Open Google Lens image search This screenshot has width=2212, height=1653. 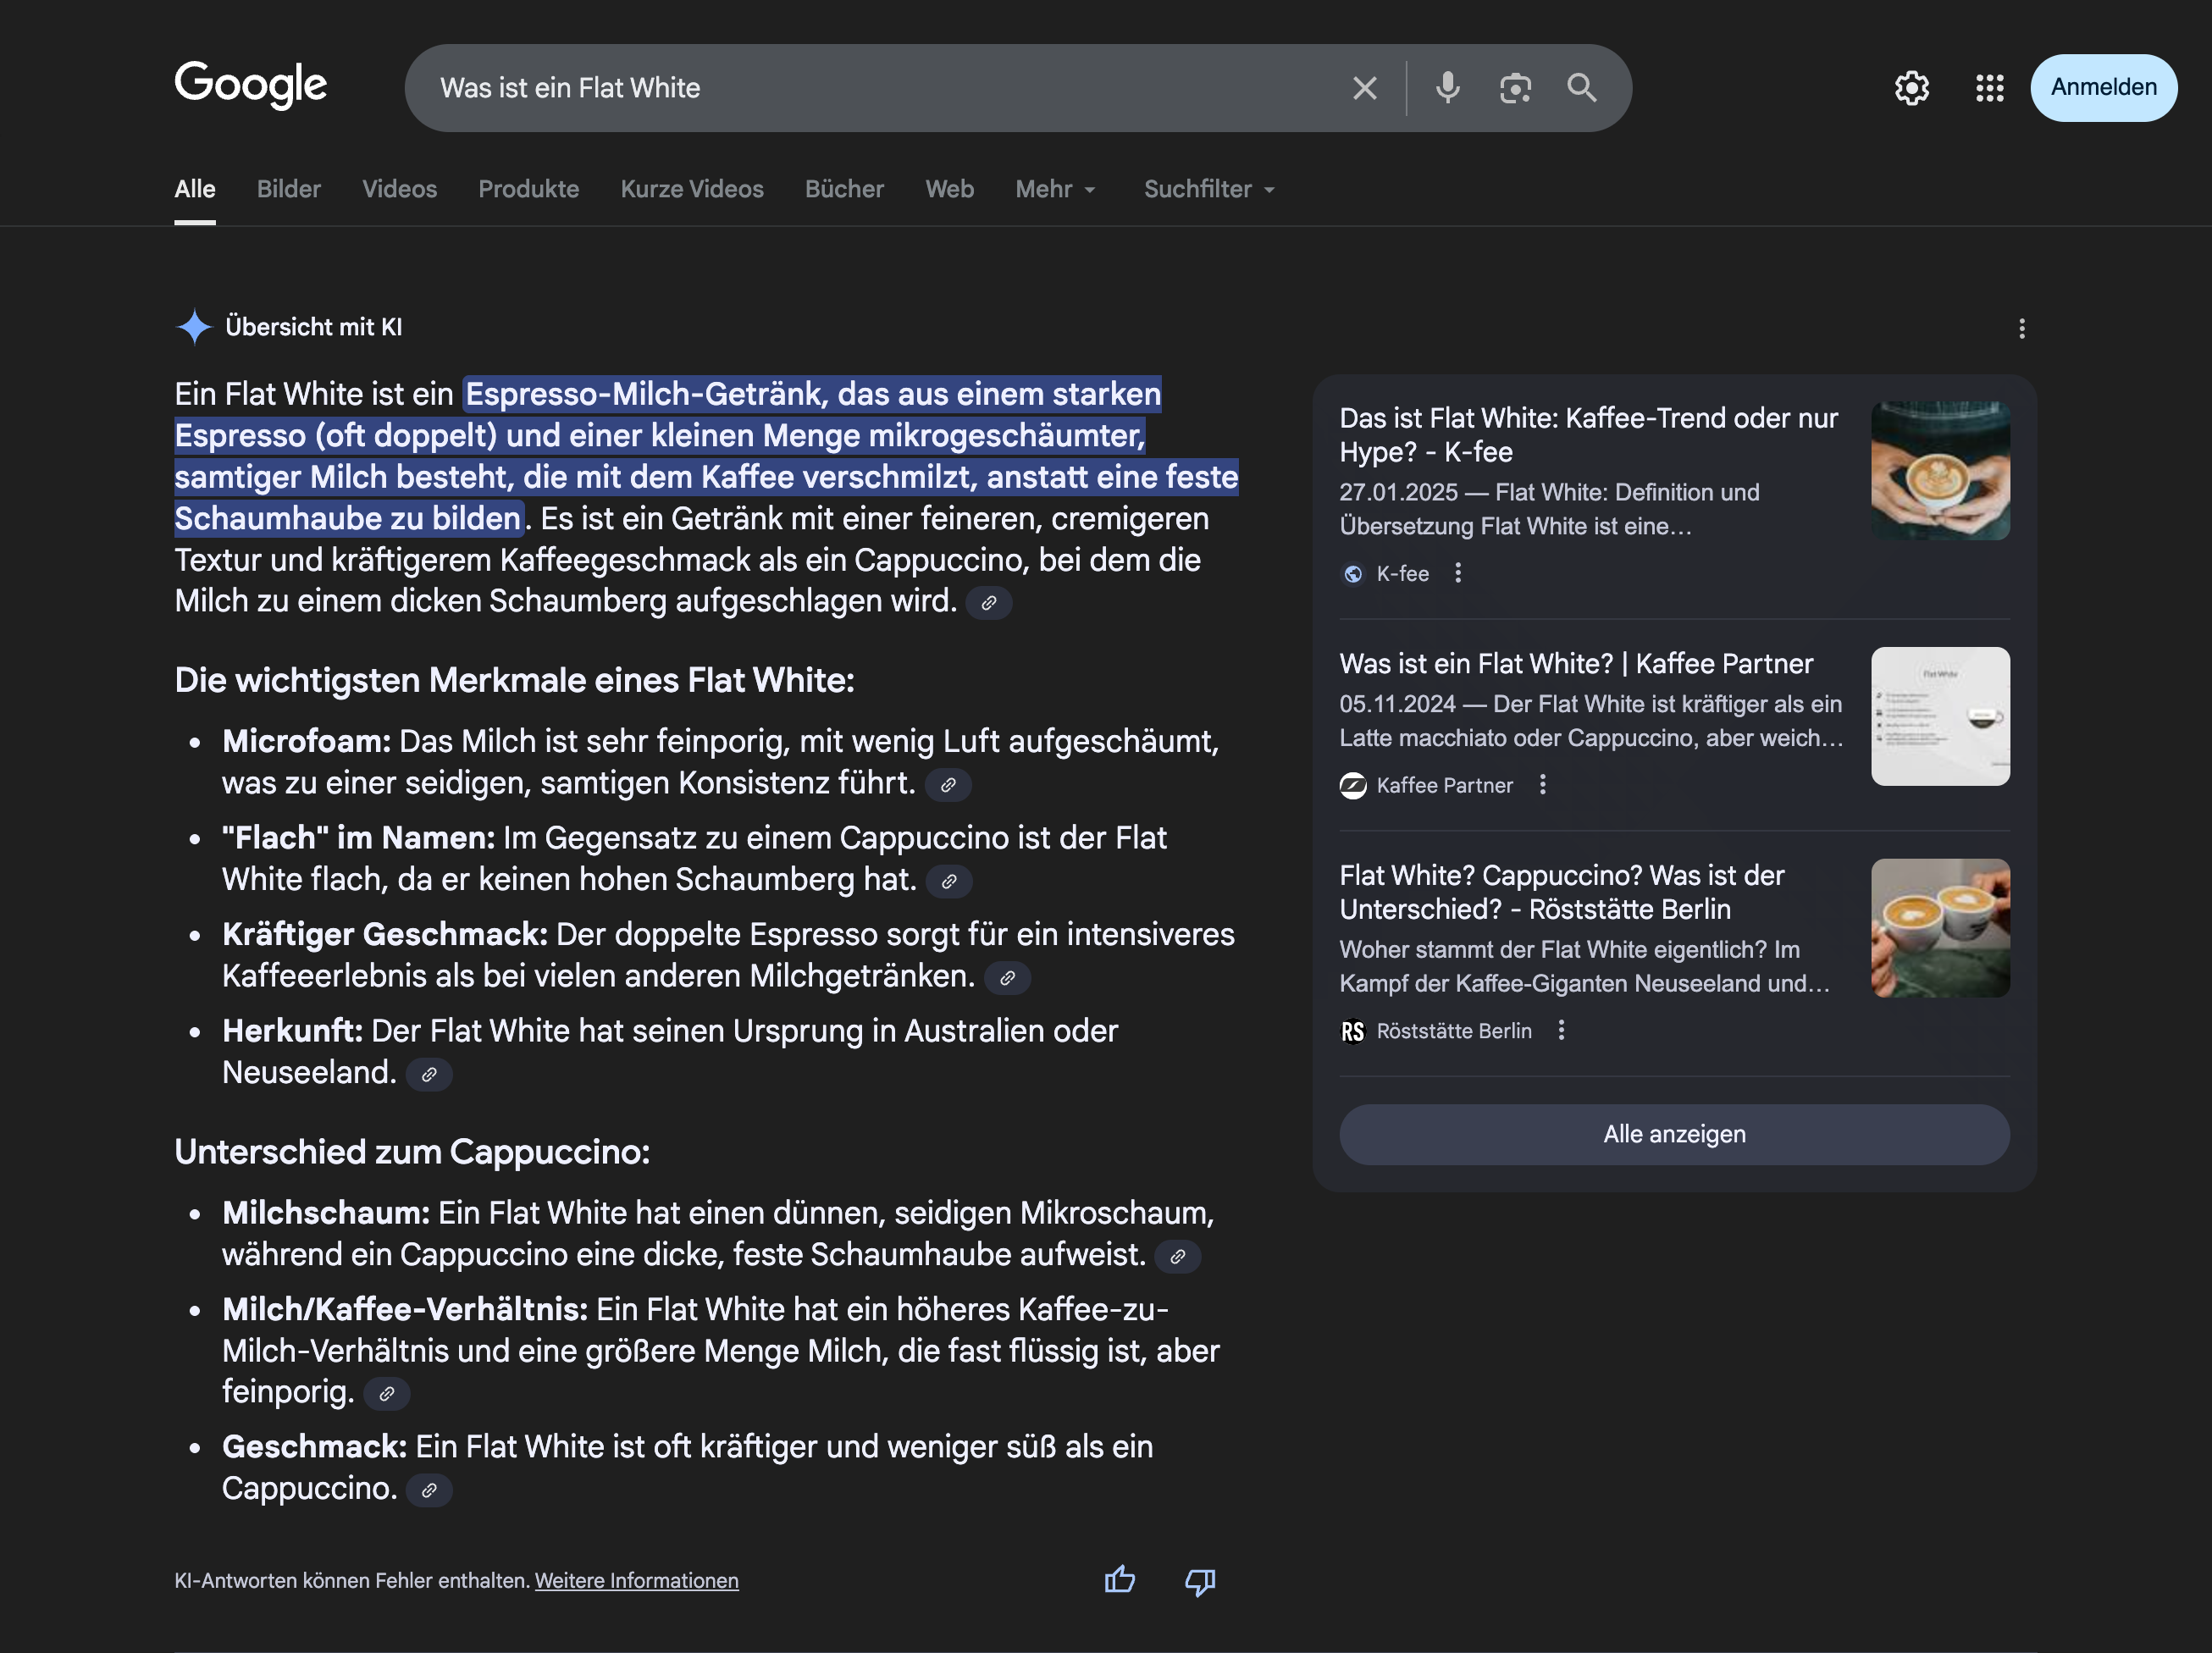click(1515, 88)
